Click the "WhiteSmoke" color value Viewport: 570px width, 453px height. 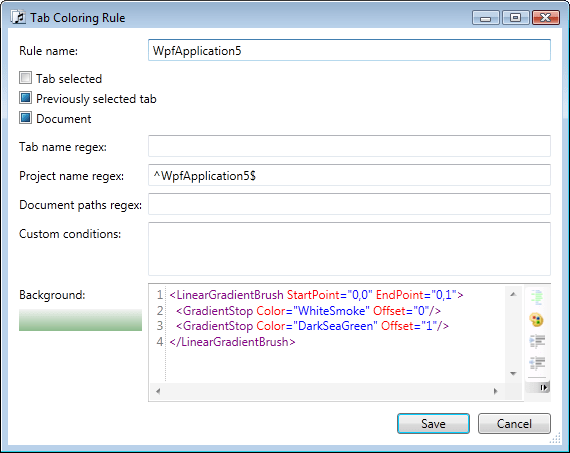point(331,311)
